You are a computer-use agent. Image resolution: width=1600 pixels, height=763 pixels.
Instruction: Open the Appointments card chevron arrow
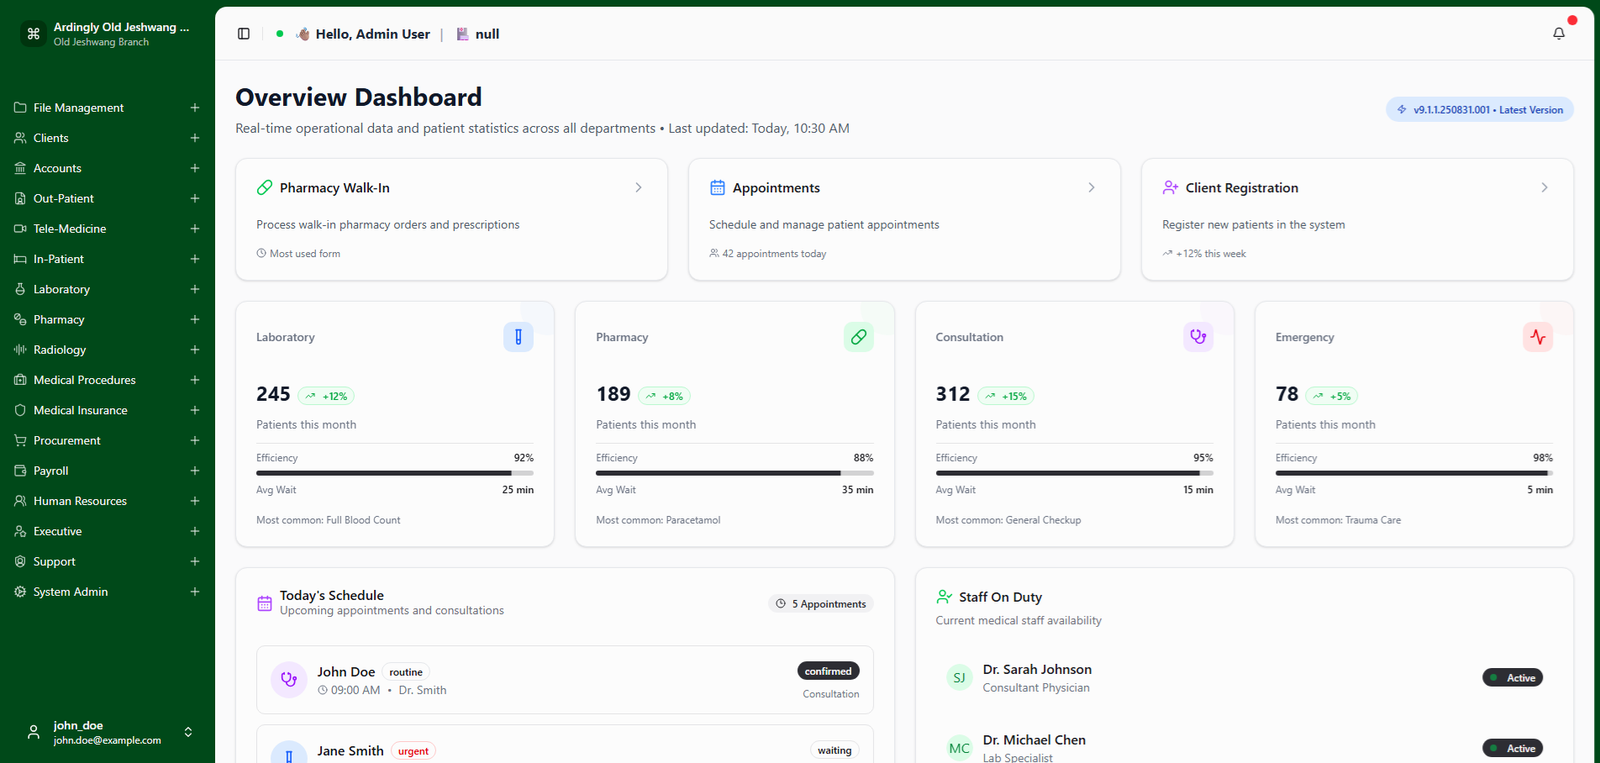1091,188
